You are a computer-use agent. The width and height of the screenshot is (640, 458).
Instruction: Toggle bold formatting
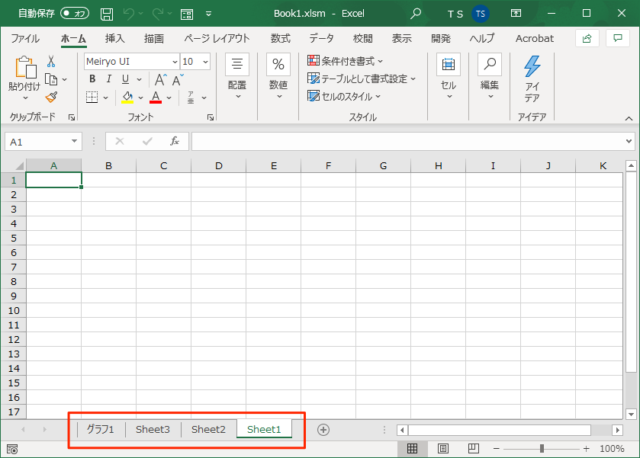click(x=92, y=79)
